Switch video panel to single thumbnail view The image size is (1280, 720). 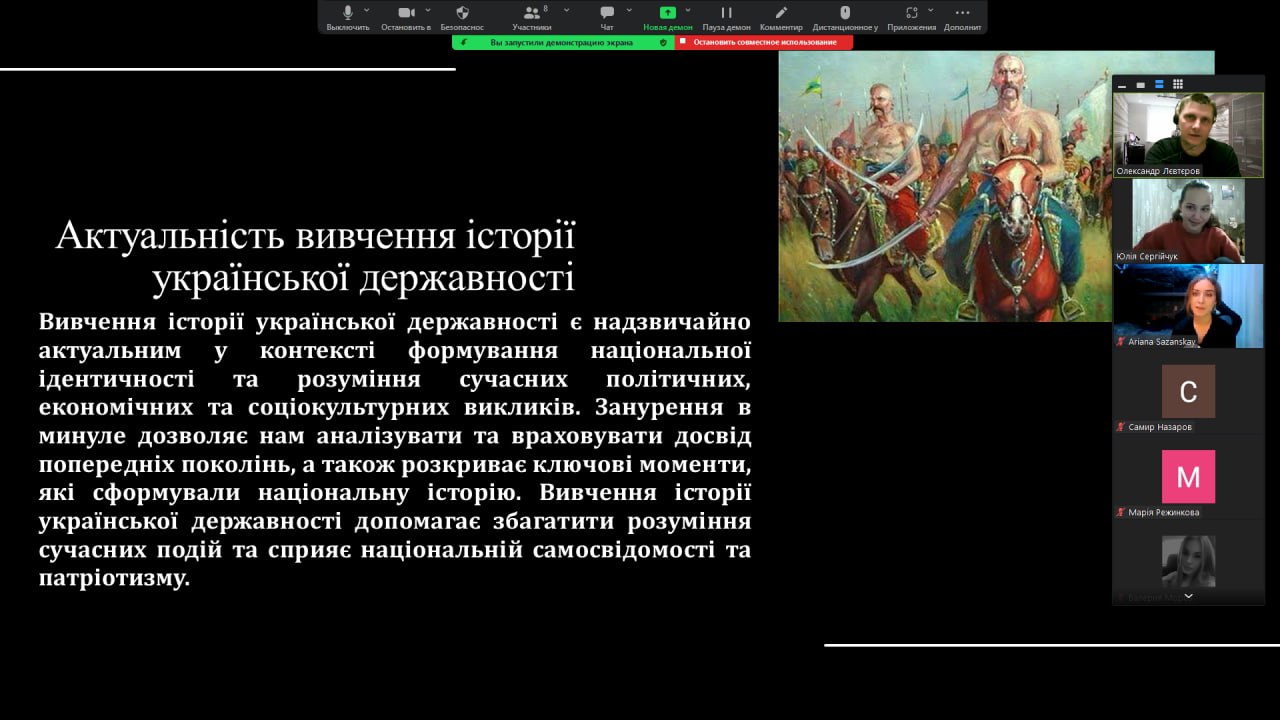point(1141,85)
